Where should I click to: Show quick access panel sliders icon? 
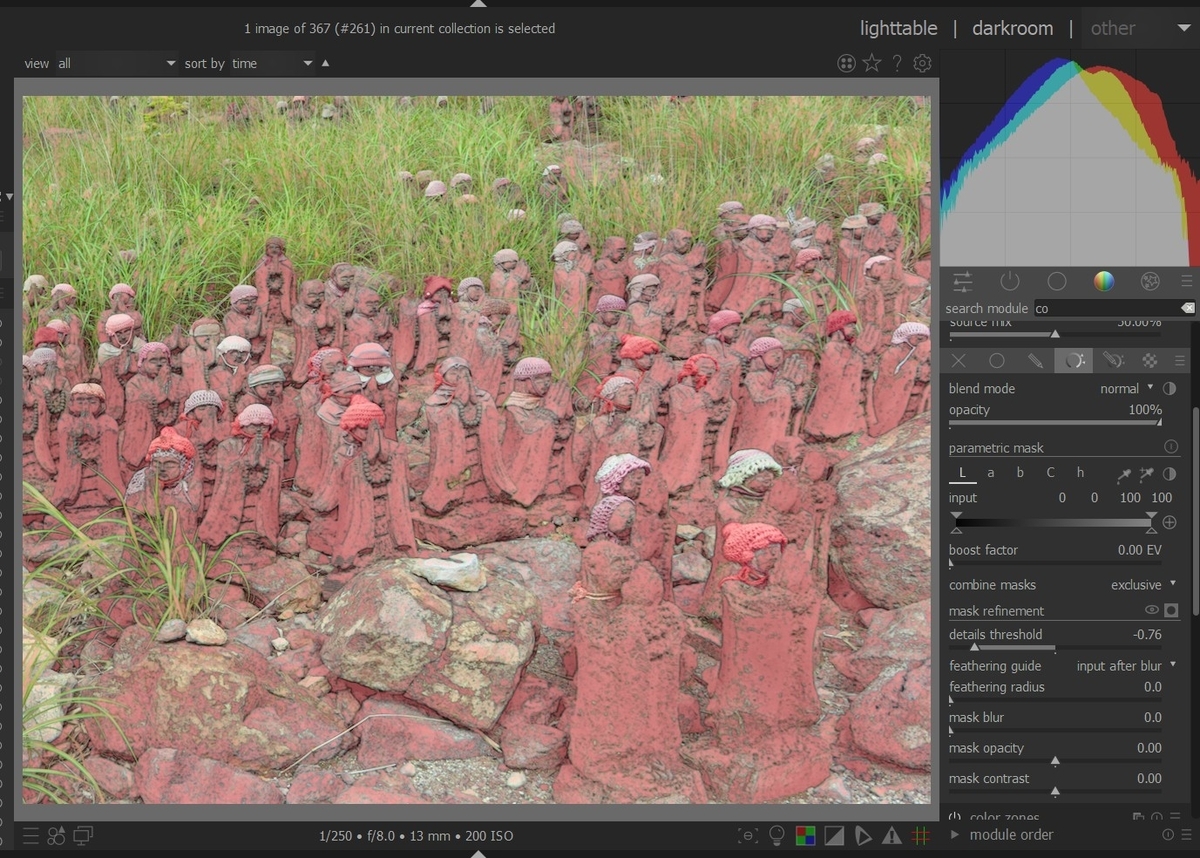point(963,281)
